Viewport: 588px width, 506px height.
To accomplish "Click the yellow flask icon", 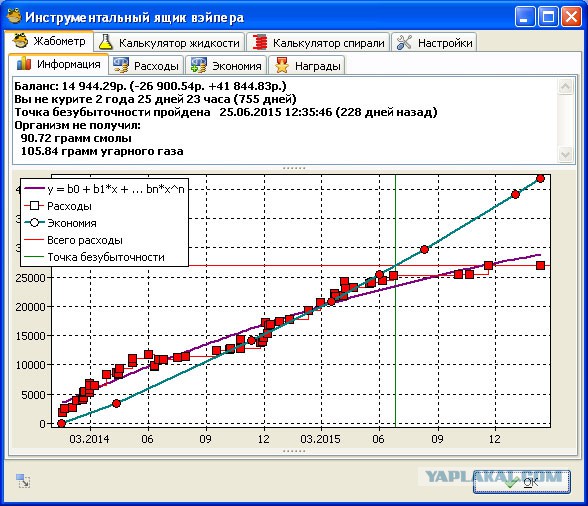I will (106, 42).
